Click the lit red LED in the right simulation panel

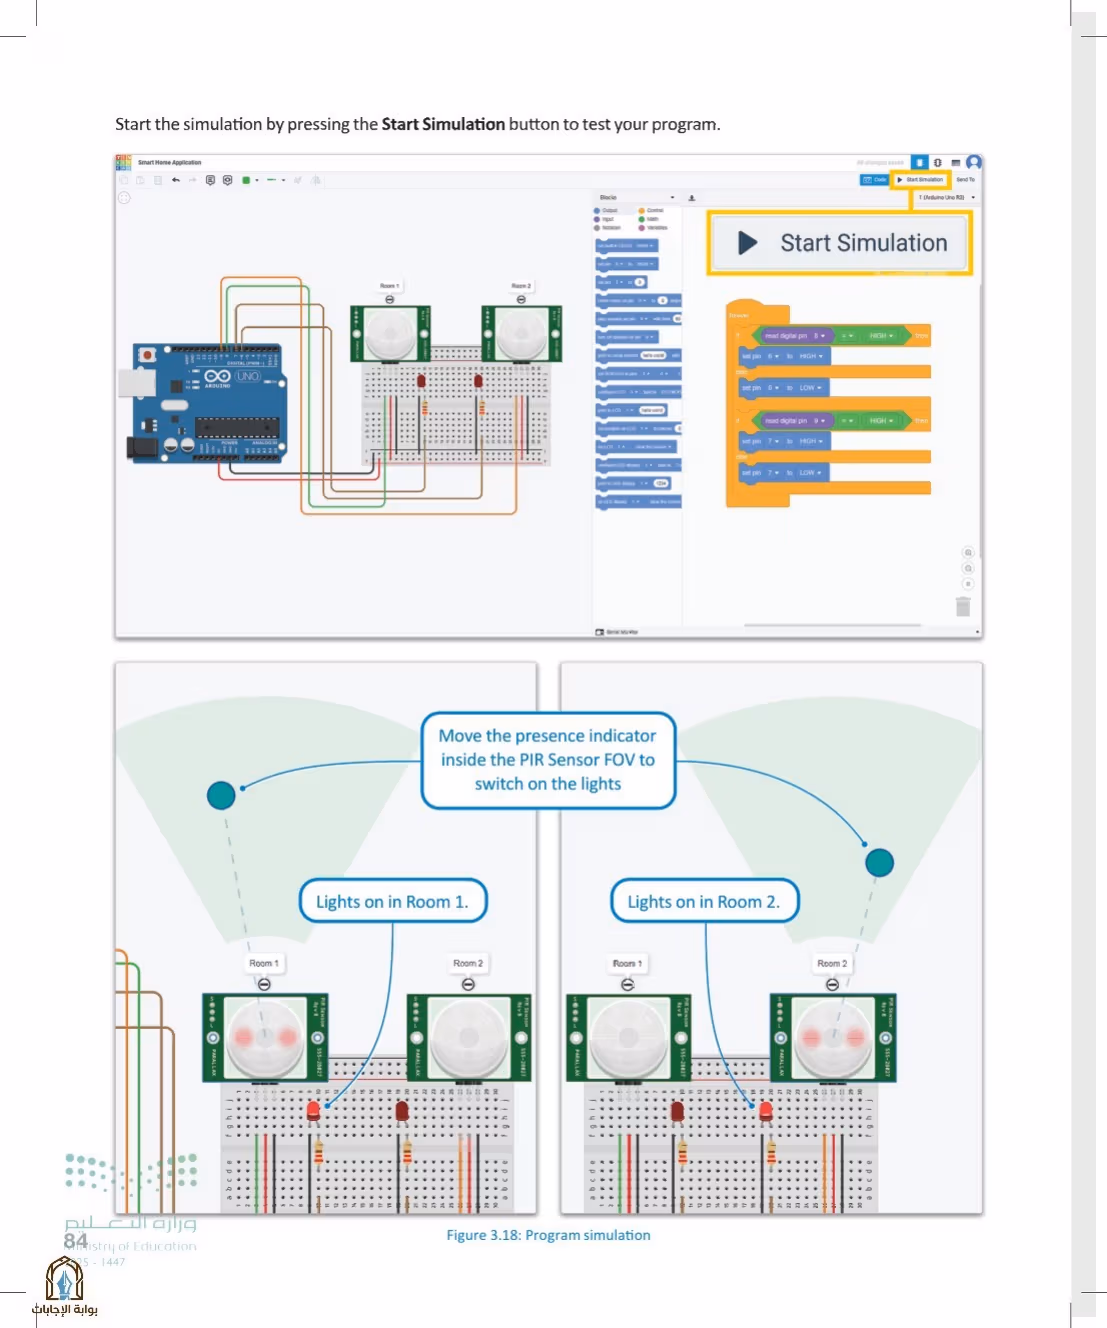pos(765,1110)
